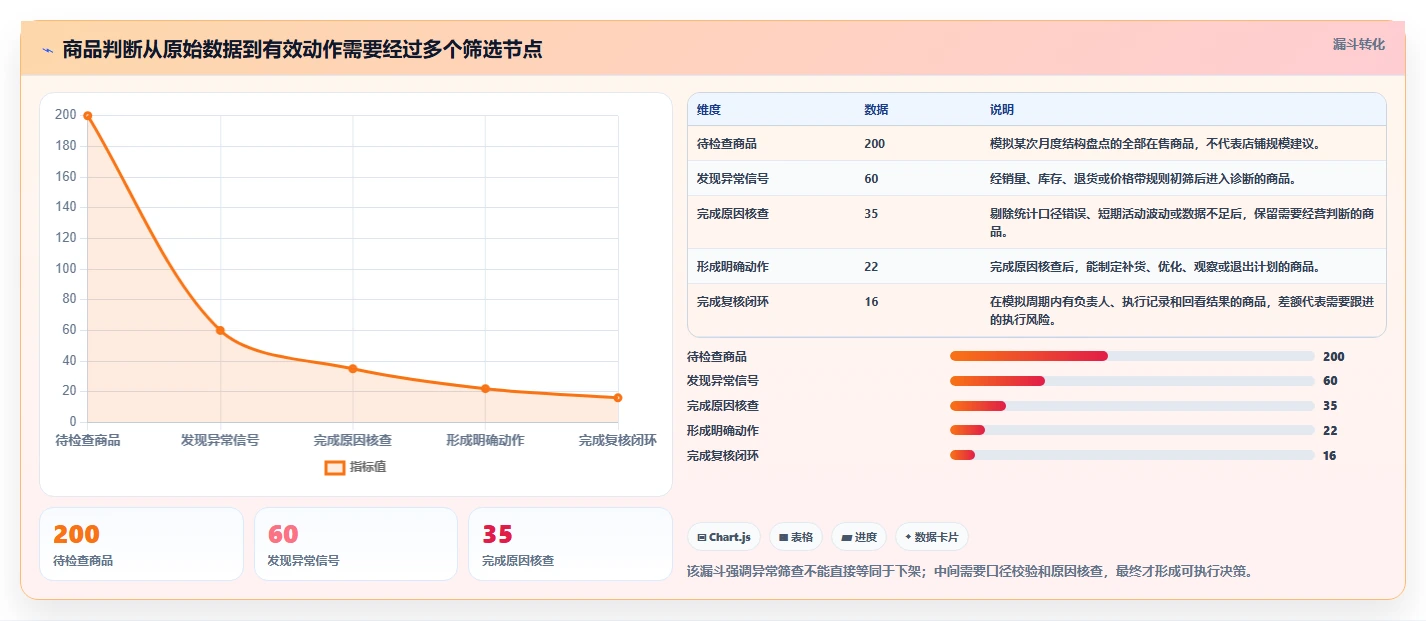Click progress label 待检查商品 beside the bar

coord(717,357)
